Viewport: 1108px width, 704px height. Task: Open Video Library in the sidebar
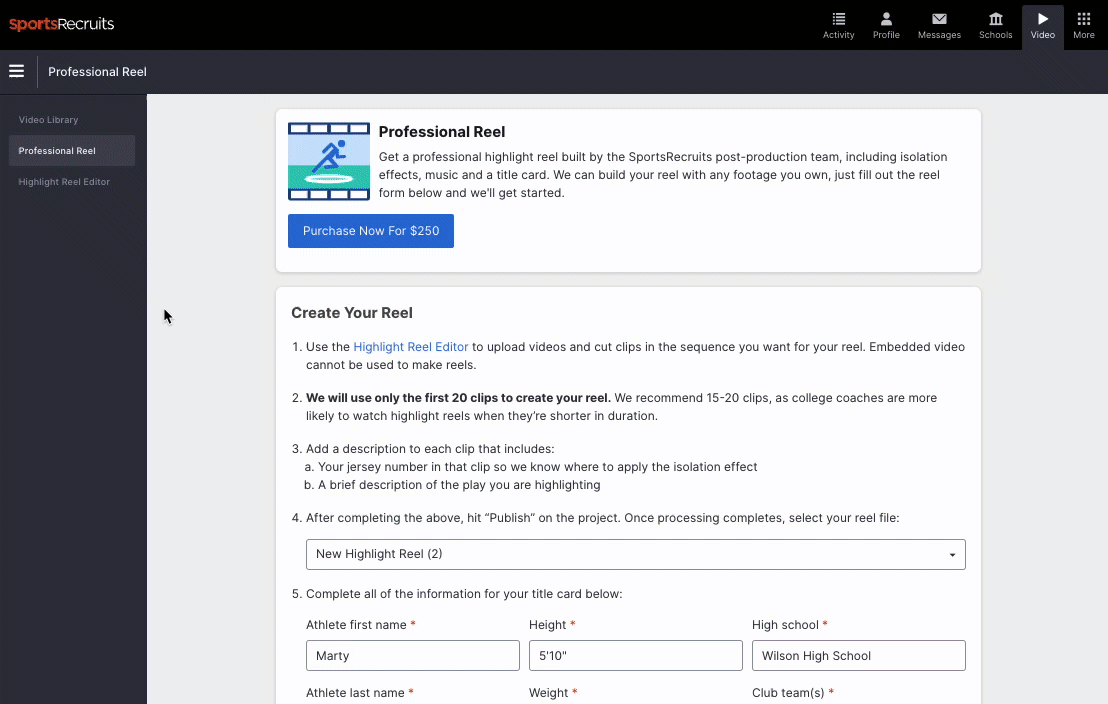pos(48,119)
